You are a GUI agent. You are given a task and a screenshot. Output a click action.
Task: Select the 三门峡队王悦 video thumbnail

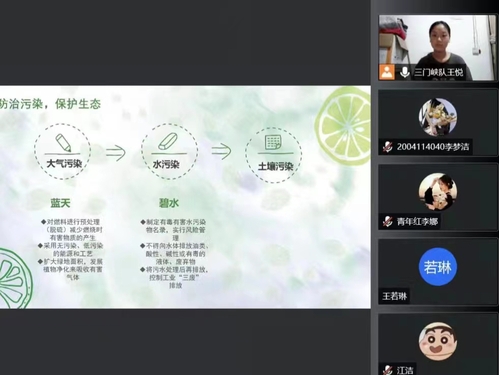(x=437, y=47)
